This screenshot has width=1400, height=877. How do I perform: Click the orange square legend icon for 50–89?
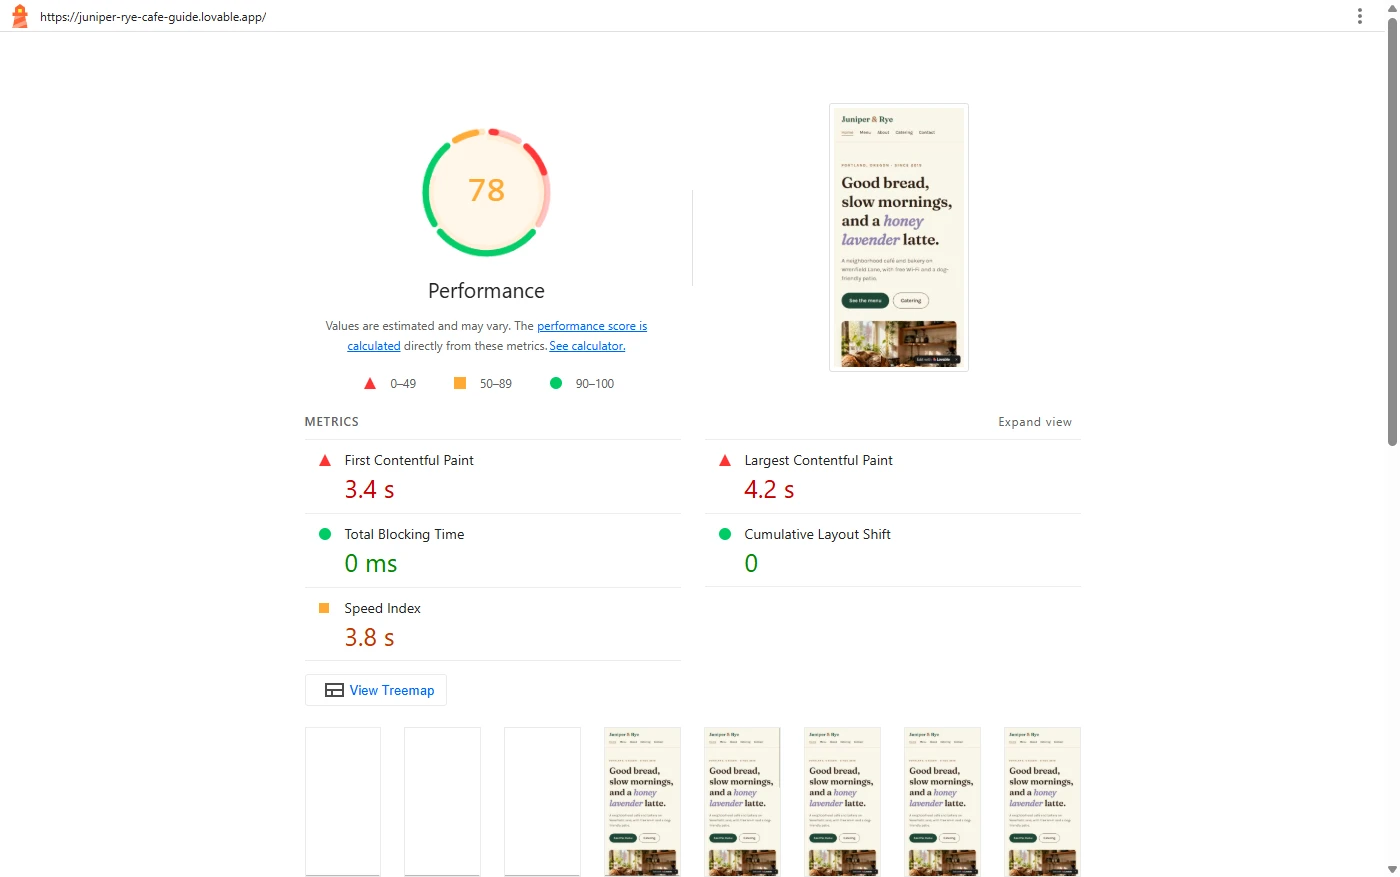coord(460,383)
